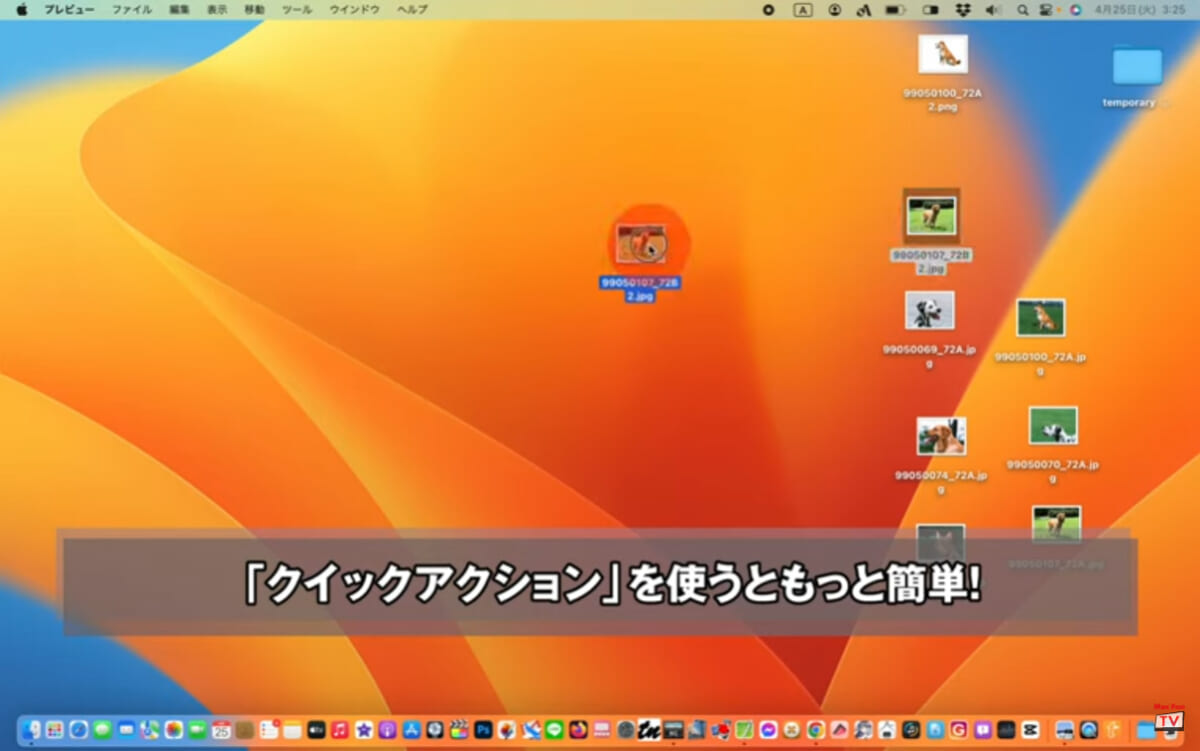Open Spotlight search magnifier icon

tap(1023, 9)
